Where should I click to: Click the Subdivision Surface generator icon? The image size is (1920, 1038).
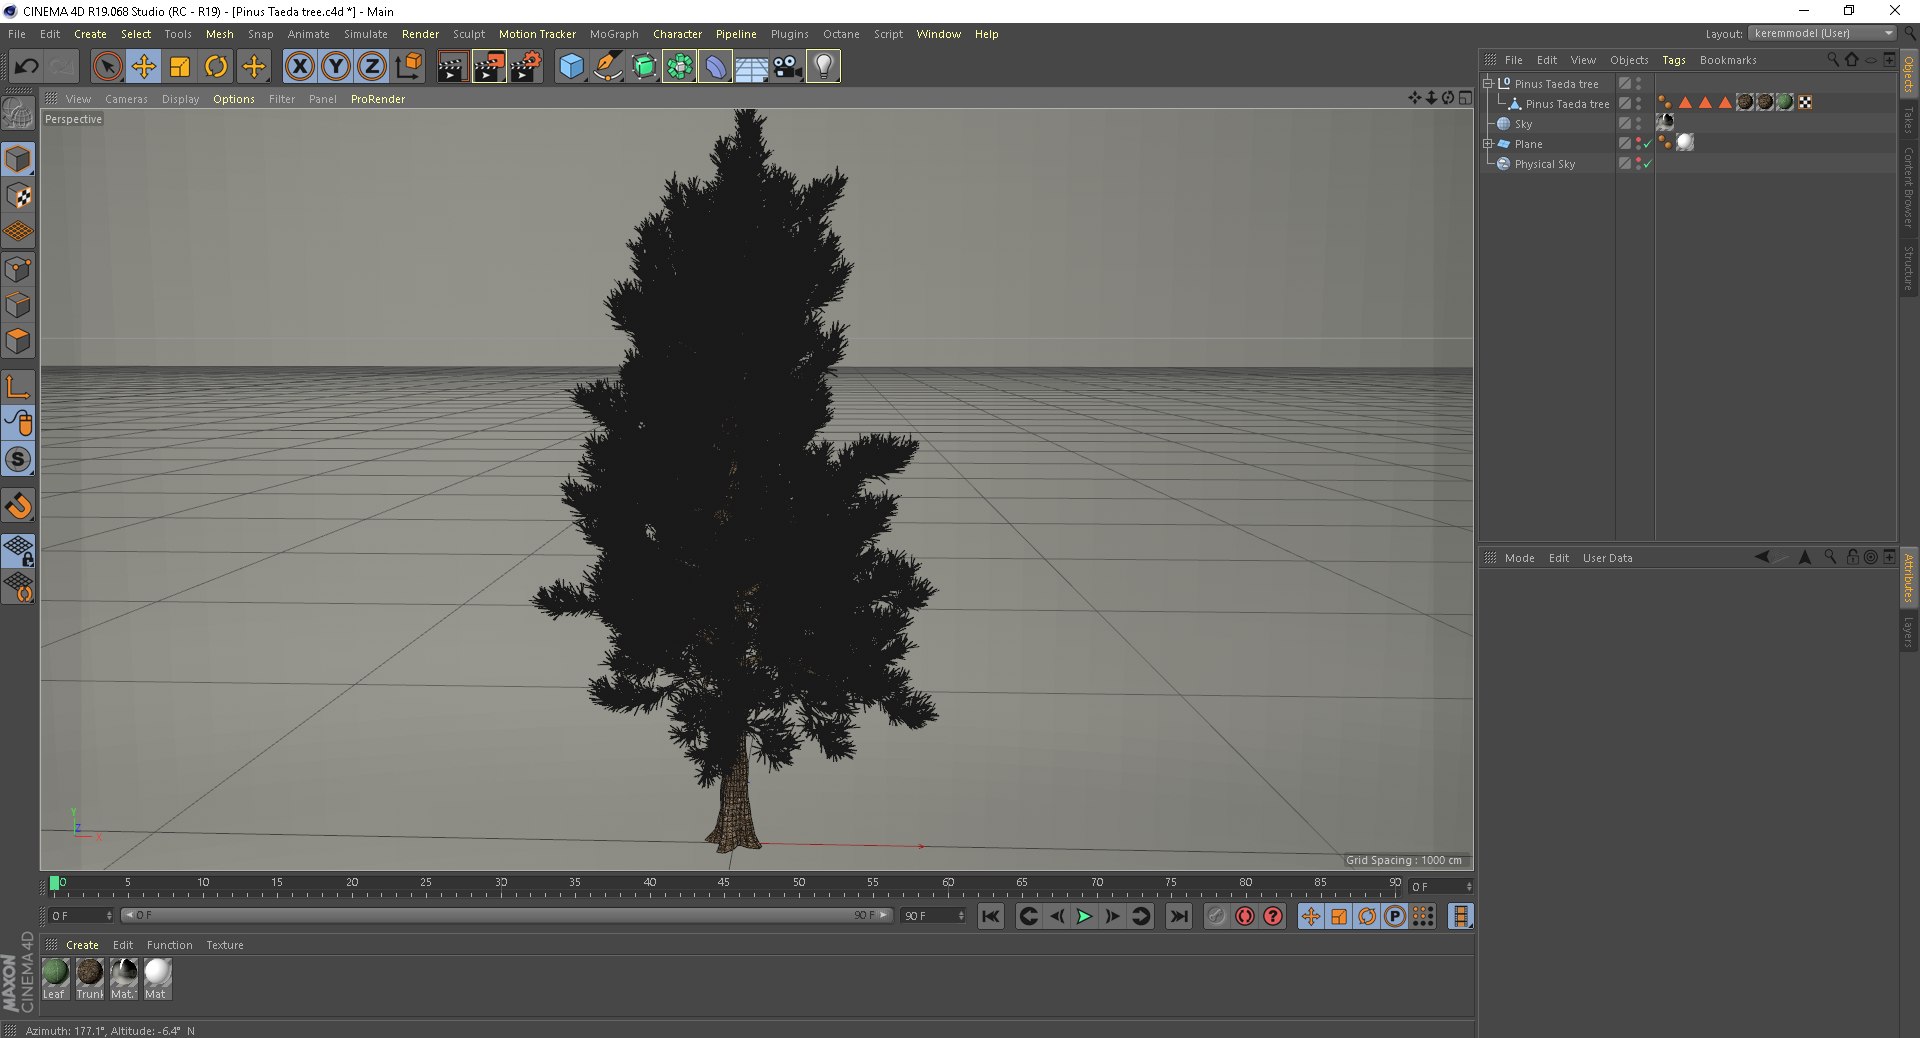coord(643,67)
